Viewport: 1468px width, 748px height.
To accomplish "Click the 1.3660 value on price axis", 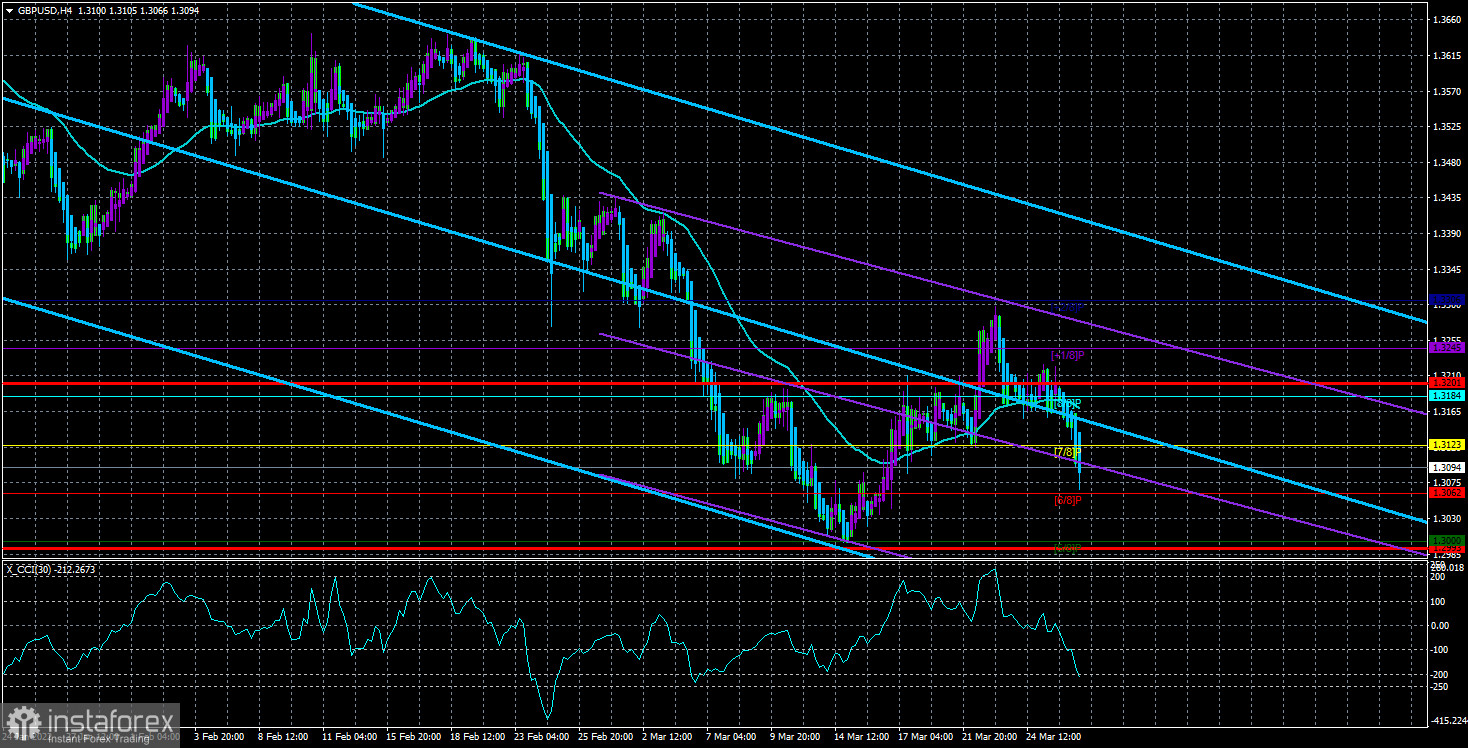I will click(1447, 20).
